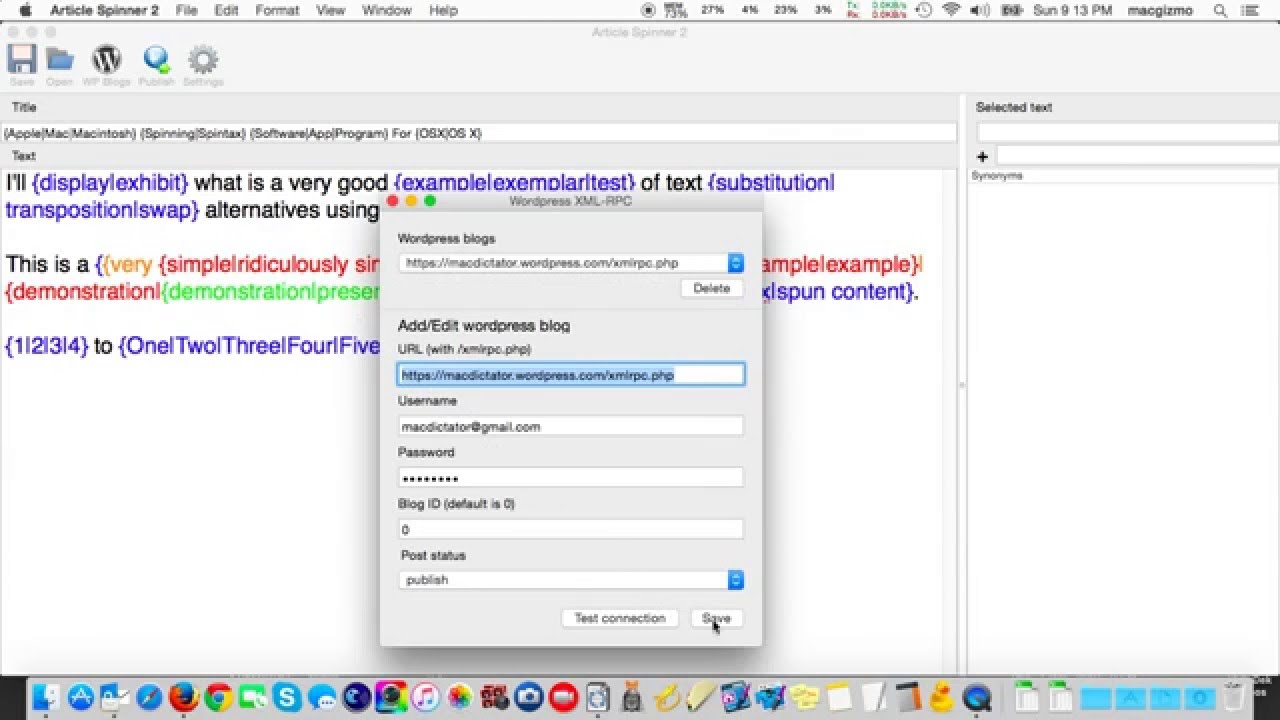1280x720 pixels.
Task: Open App Store from the Dock
Action: click(x=81, y=697)
